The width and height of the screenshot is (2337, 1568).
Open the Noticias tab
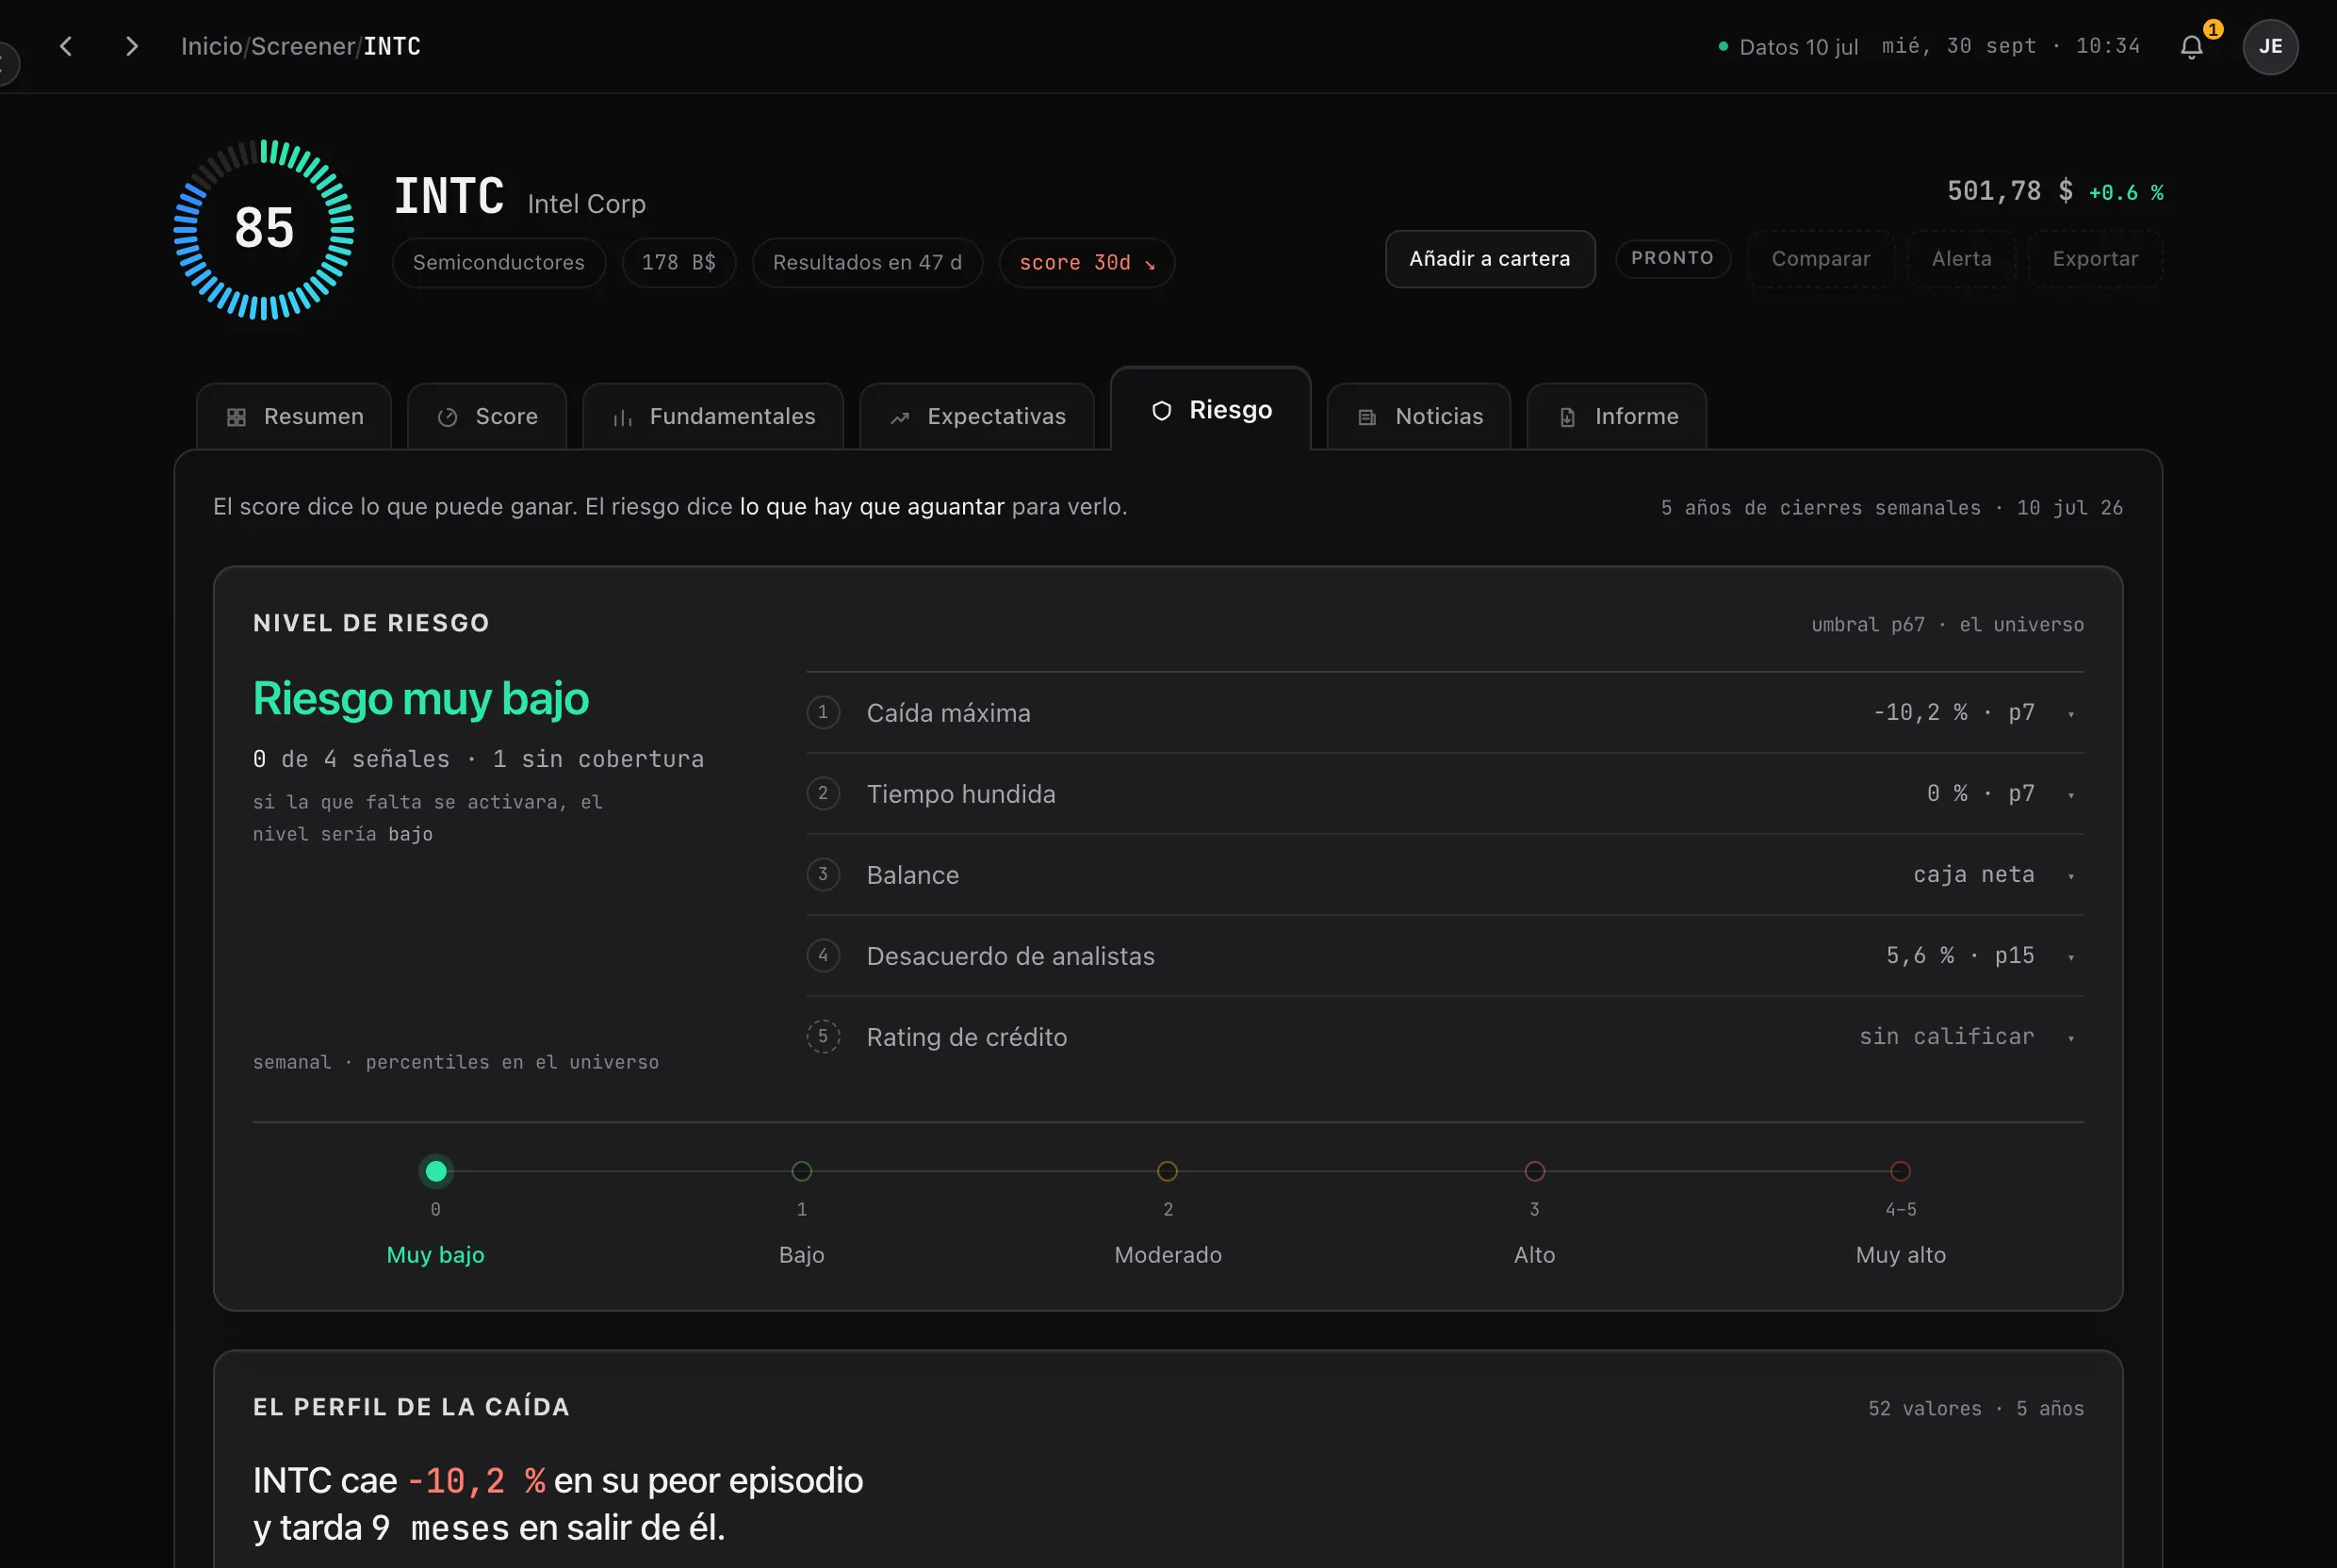click(1419, 416)
